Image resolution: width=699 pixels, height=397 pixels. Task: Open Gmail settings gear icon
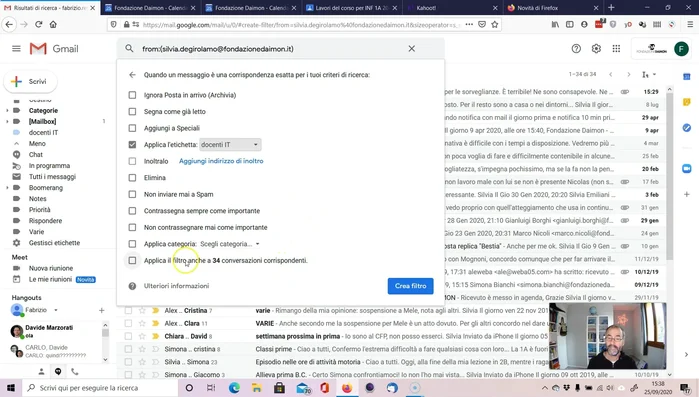point(596,49)
